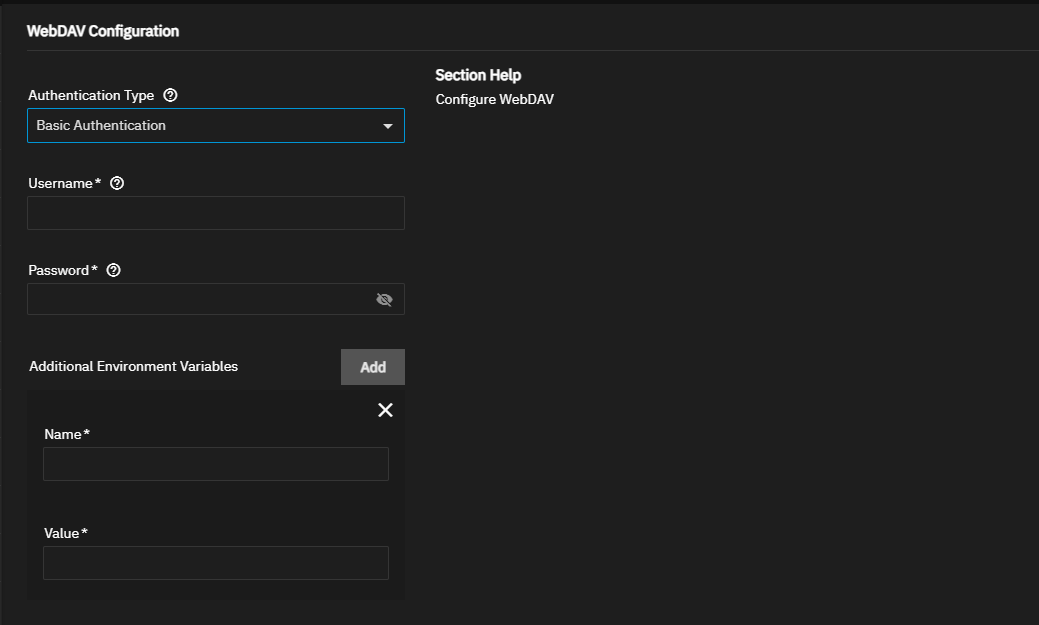This screenshot has width=1039, height=625.
Task: Click the Section Help heading
Action: coord(478,75)
